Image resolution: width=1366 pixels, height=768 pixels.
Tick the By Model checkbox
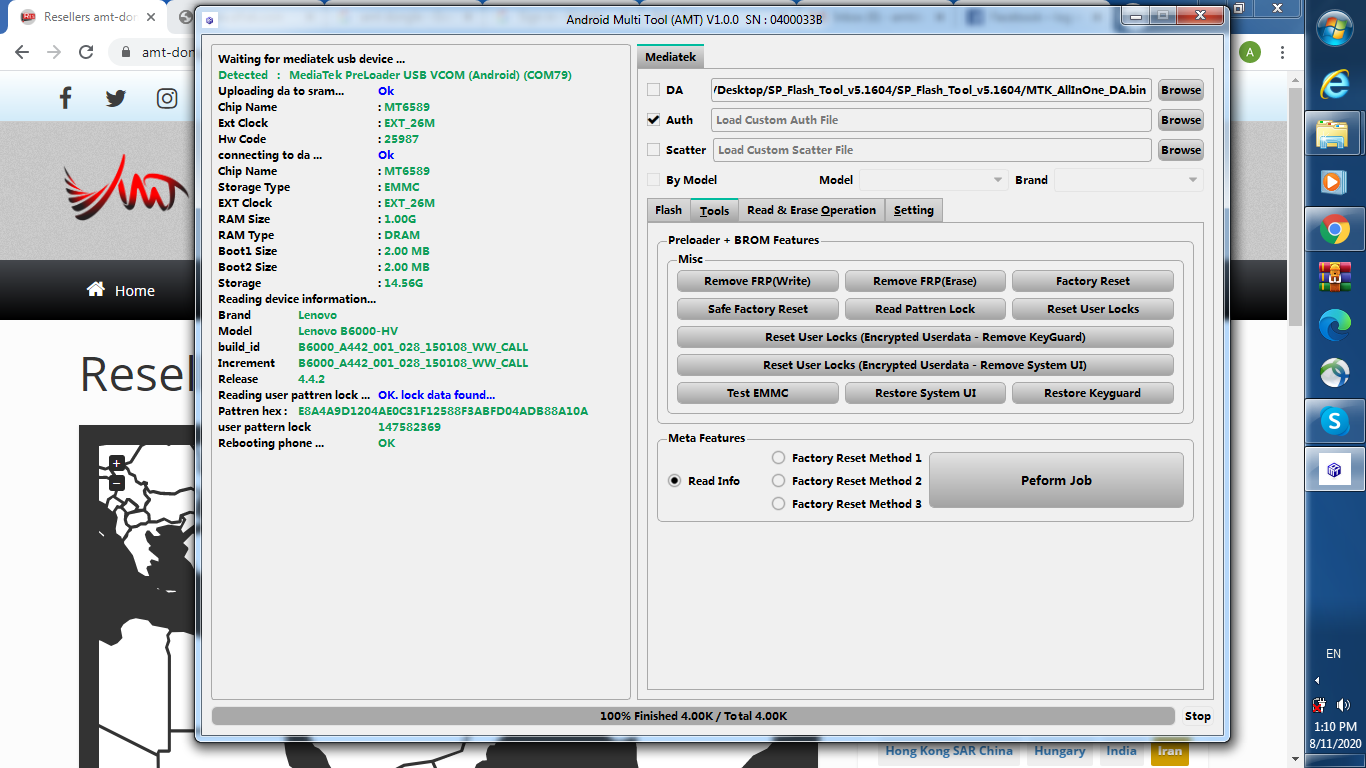click(653, 180)
